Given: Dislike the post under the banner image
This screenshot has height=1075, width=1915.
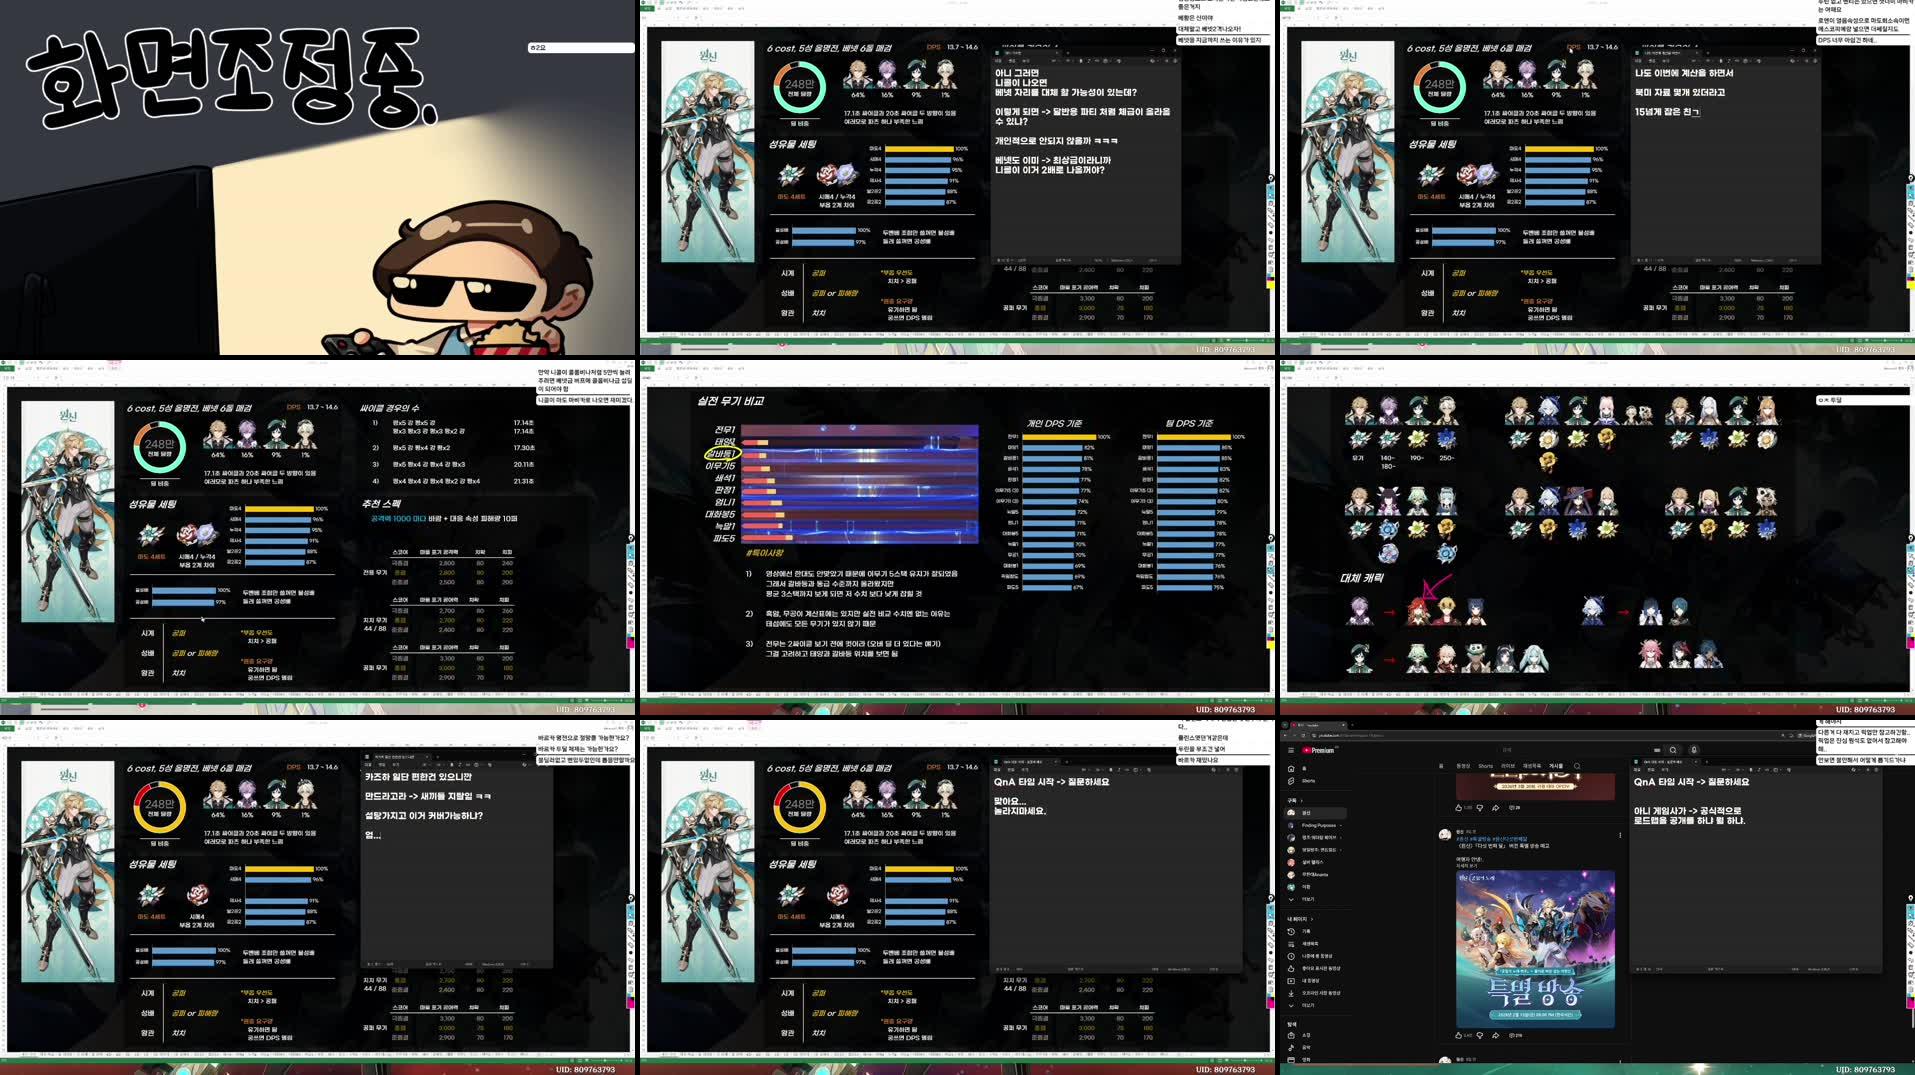Looking at the screenshot, I should coord(1479,807).
